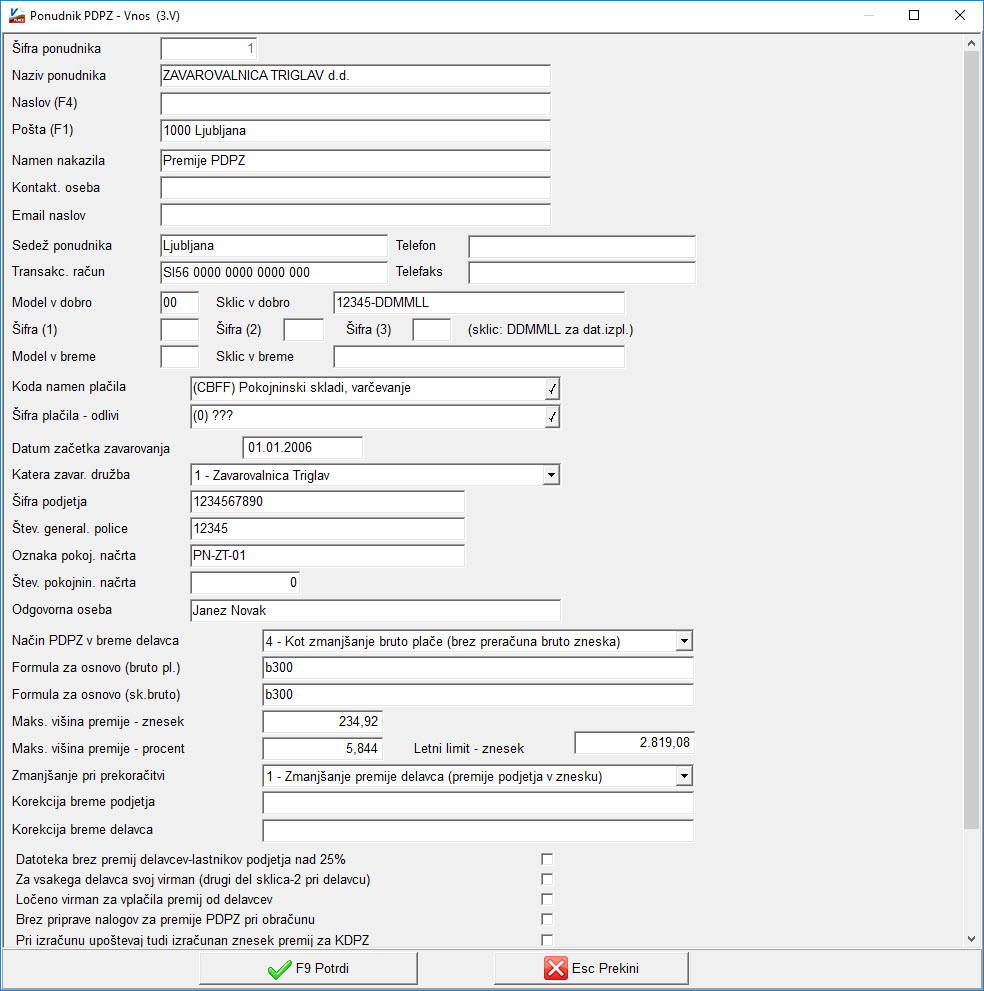Click the Šifra (2) field
The height and width of the screenshot is (991, 984).
pos(303,330)
